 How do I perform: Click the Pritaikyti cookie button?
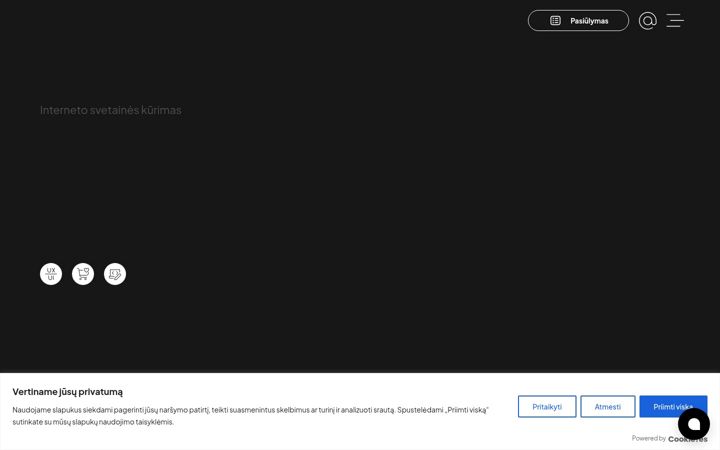click(547, 406)
